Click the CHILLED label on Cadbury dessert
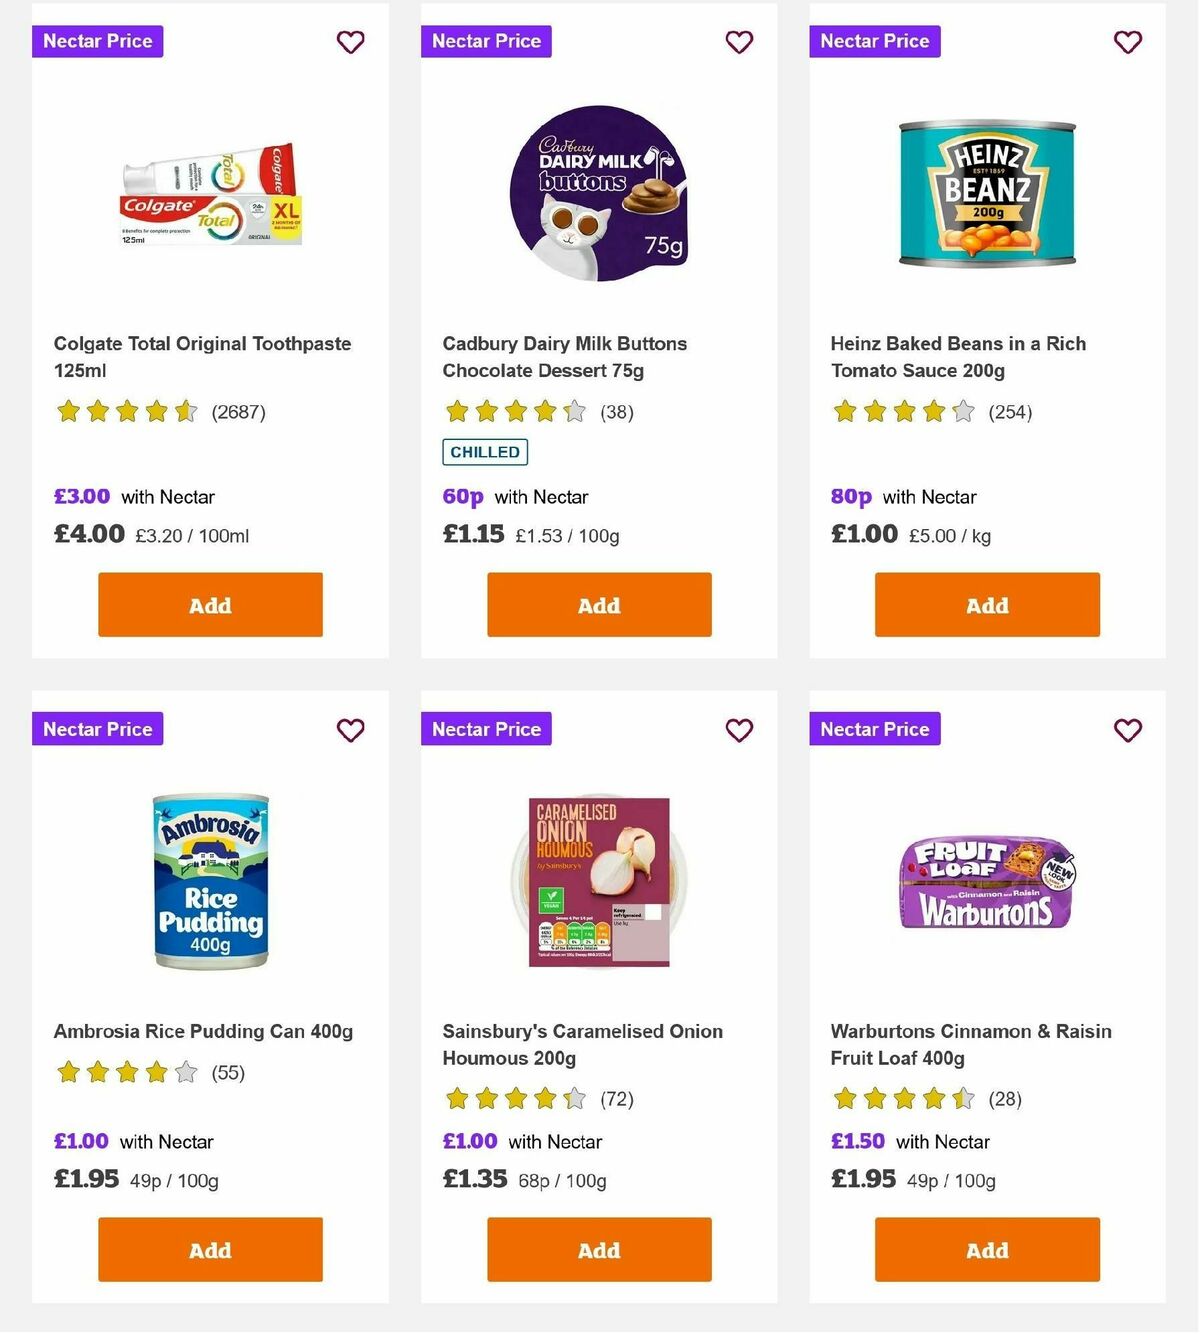 485,452
